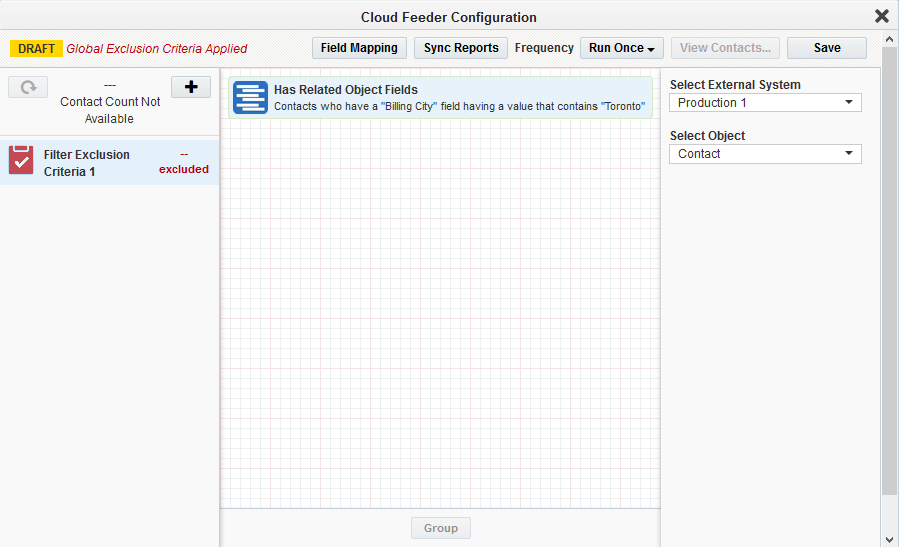This screenshot has width=899, height=547.
Task: Click the red clipboard checkmark filter icon
Action: click(22, 160)
